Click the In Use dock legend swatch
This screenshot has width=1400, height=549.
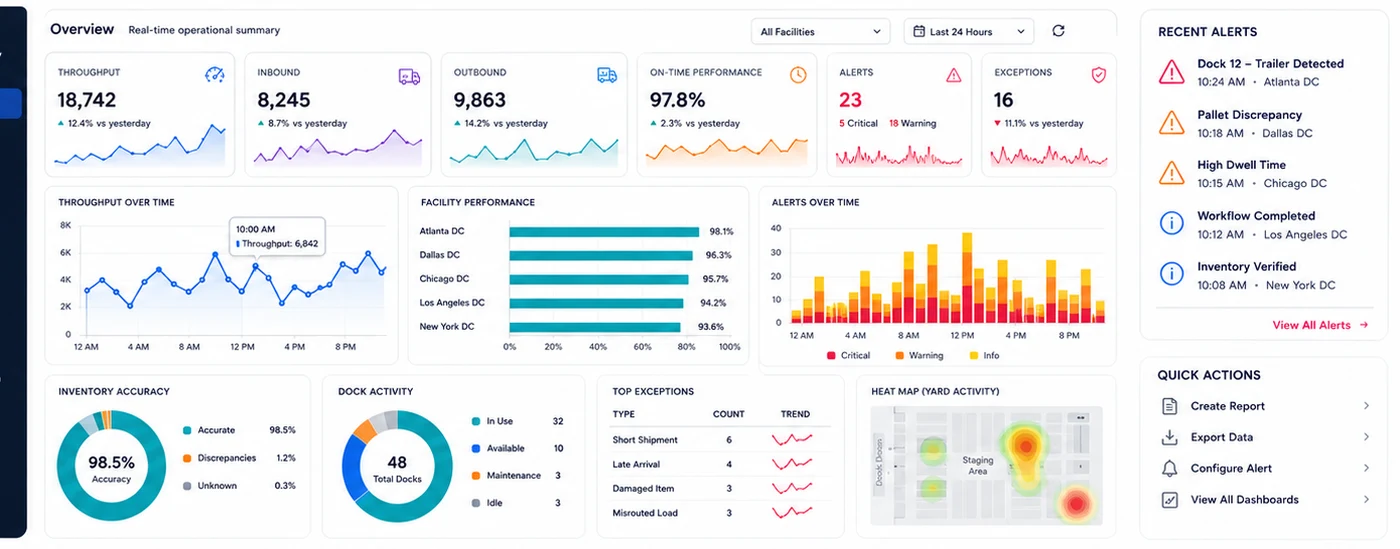point(475,421)
